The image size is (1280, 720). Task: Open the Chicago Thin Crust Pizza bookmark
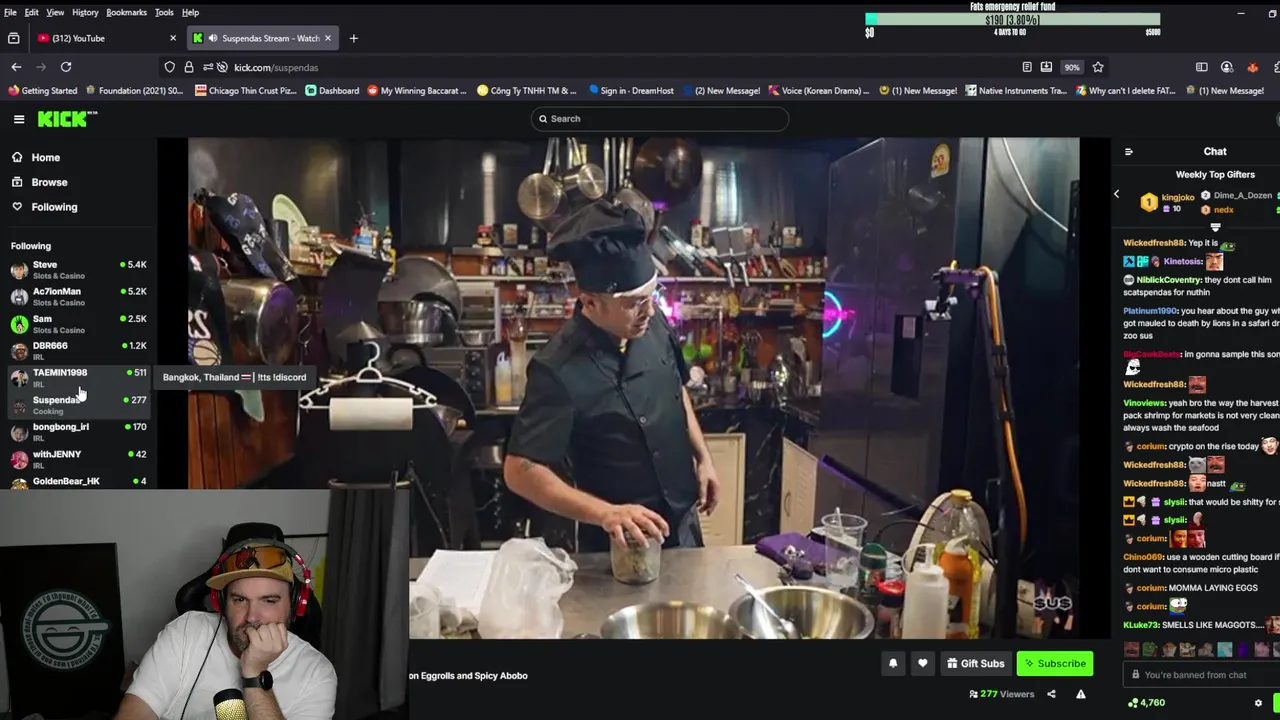[246, 90]
